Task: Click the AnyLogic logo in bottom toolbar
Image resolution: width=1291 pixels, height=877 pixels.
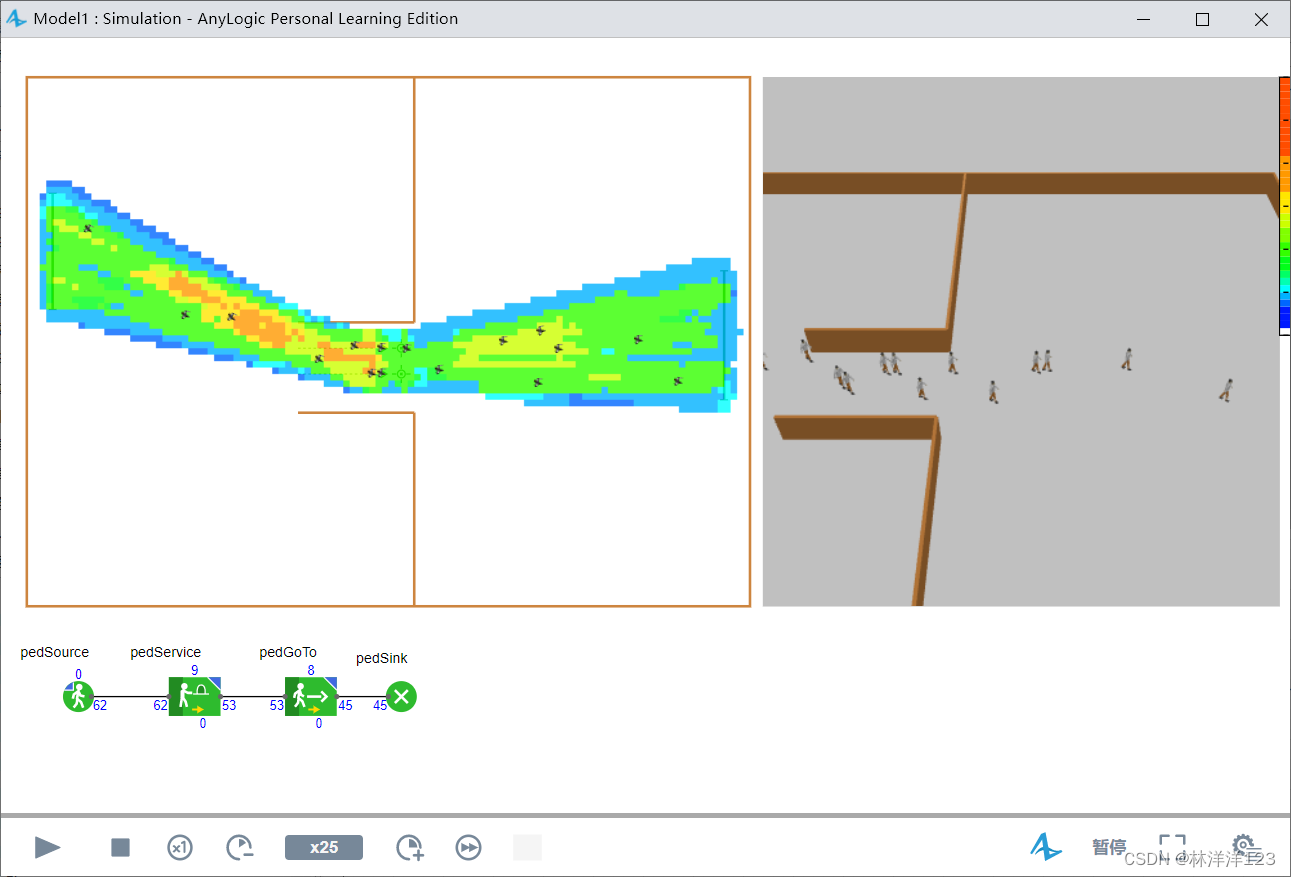Action: click(x=1046, y=847)
